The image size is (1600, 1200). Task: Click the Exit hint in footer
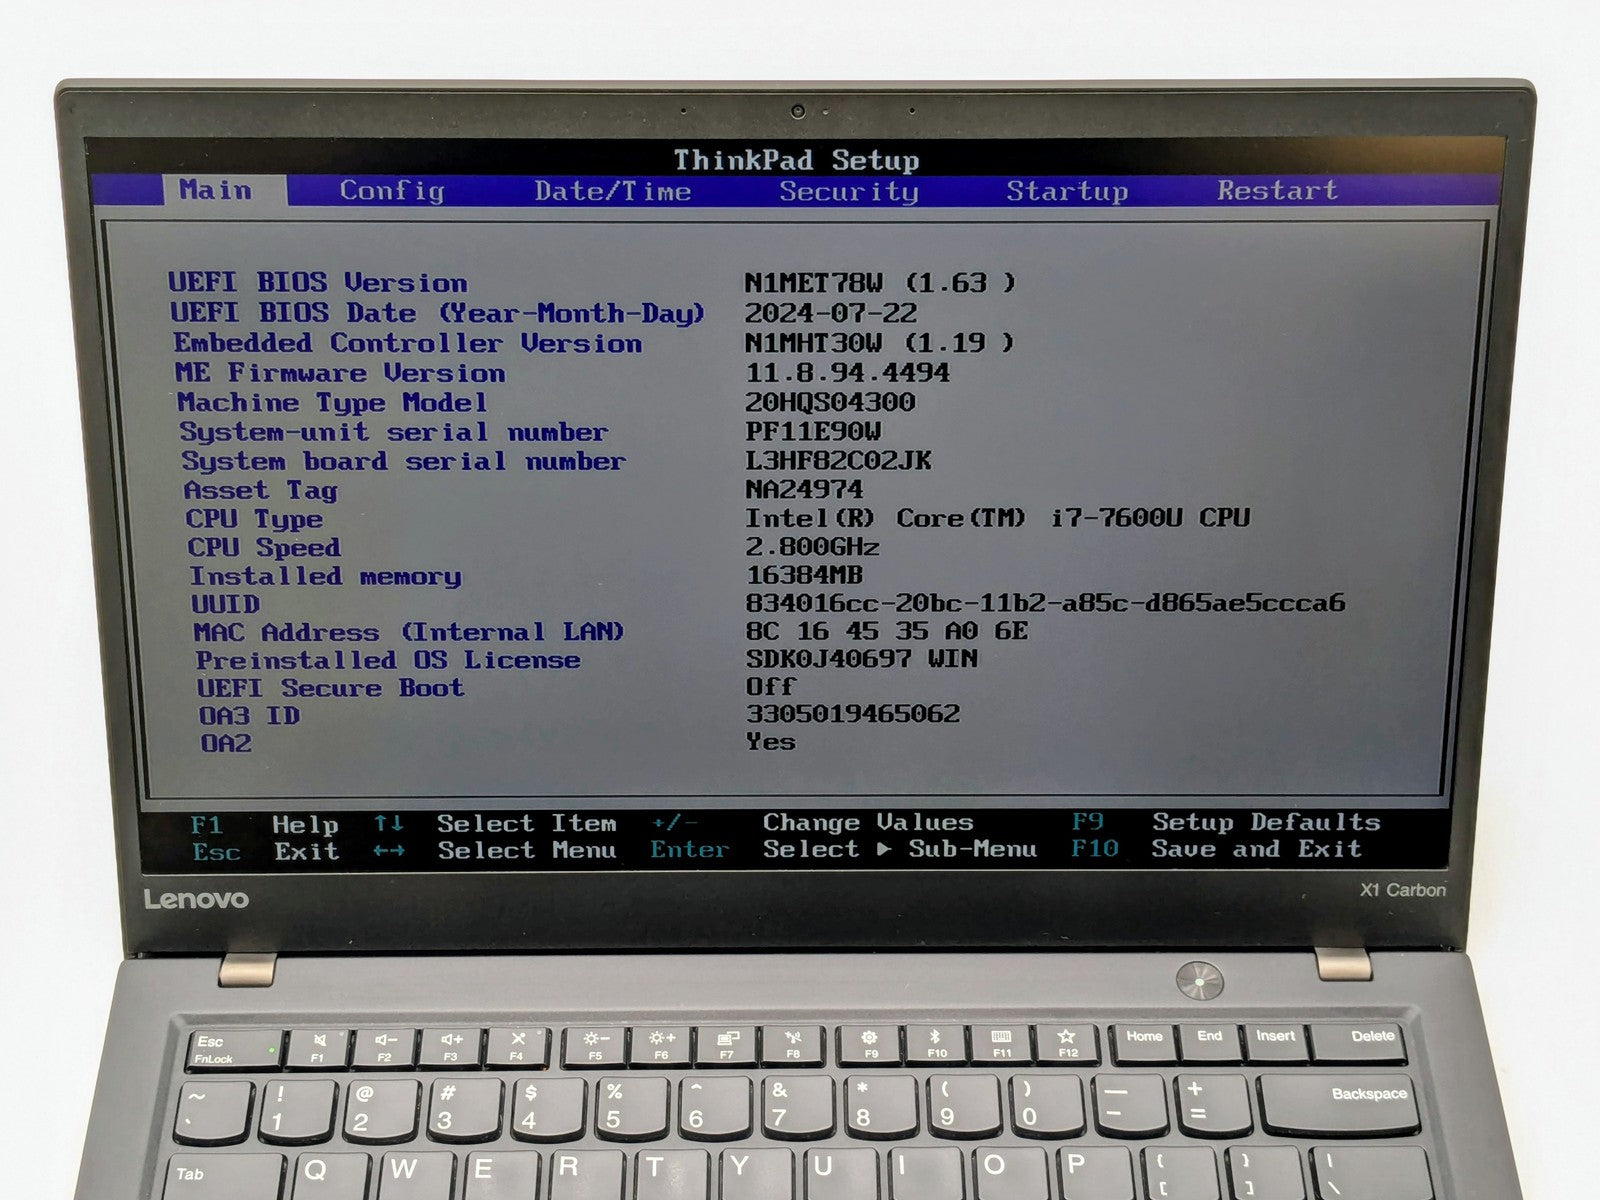[307, 852]
